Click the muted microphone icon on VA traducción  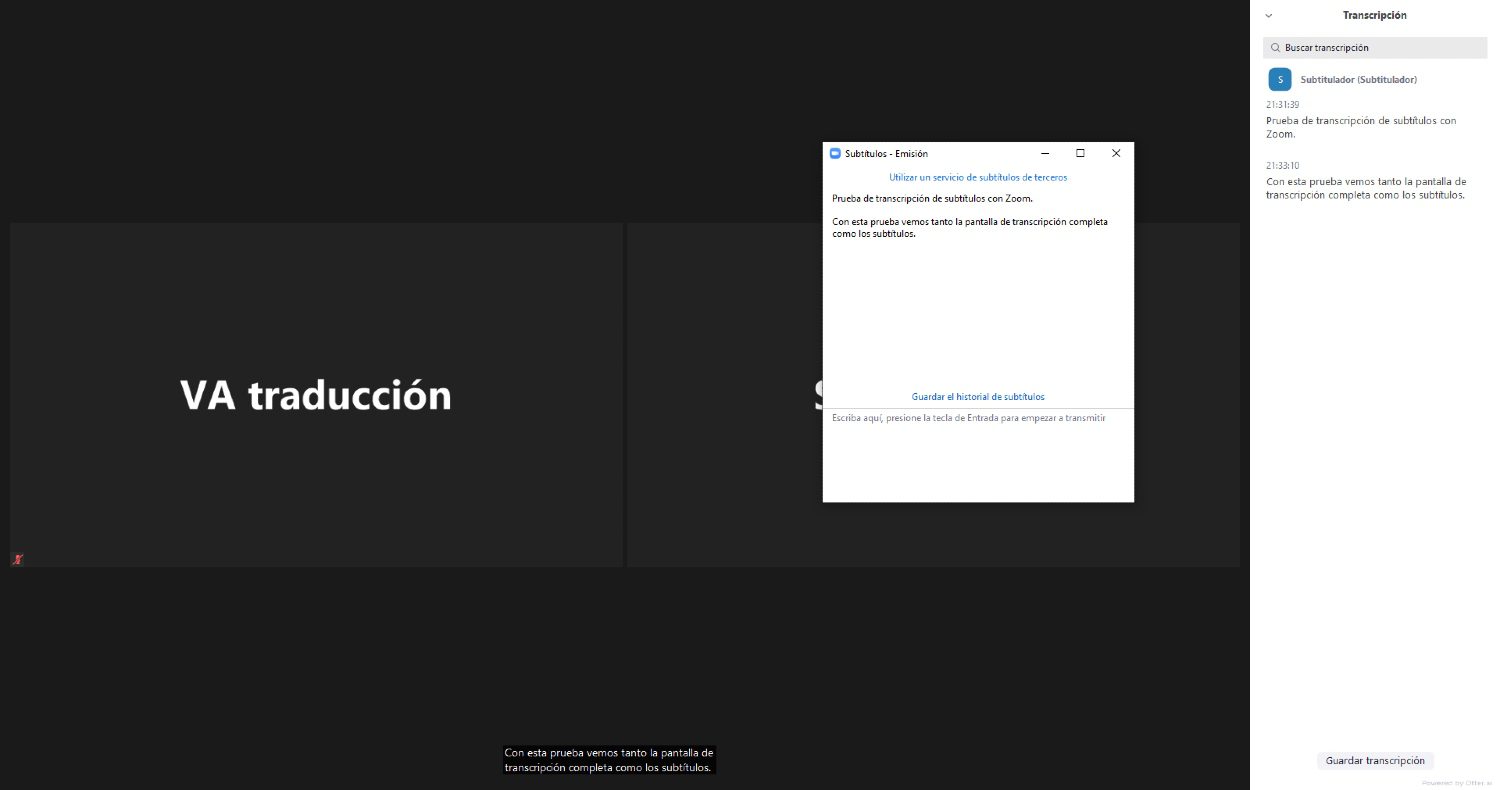click(x=18, y=559)
